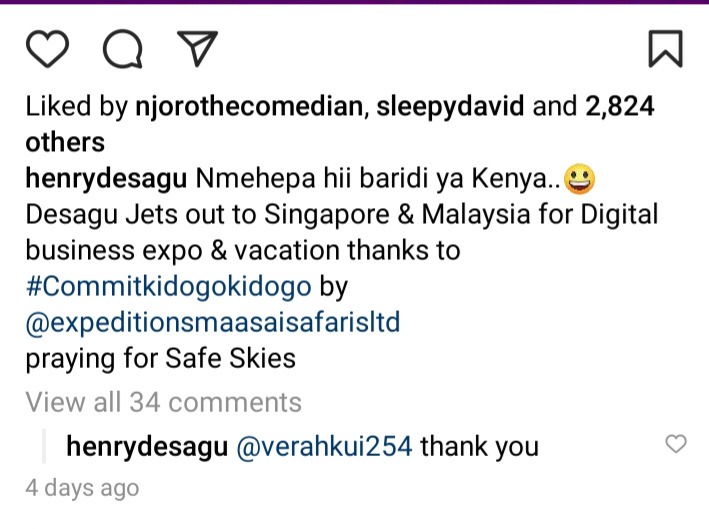Tap the word 'others' in likes line
This screenshot has height=529, width=709.
(65, 142)
